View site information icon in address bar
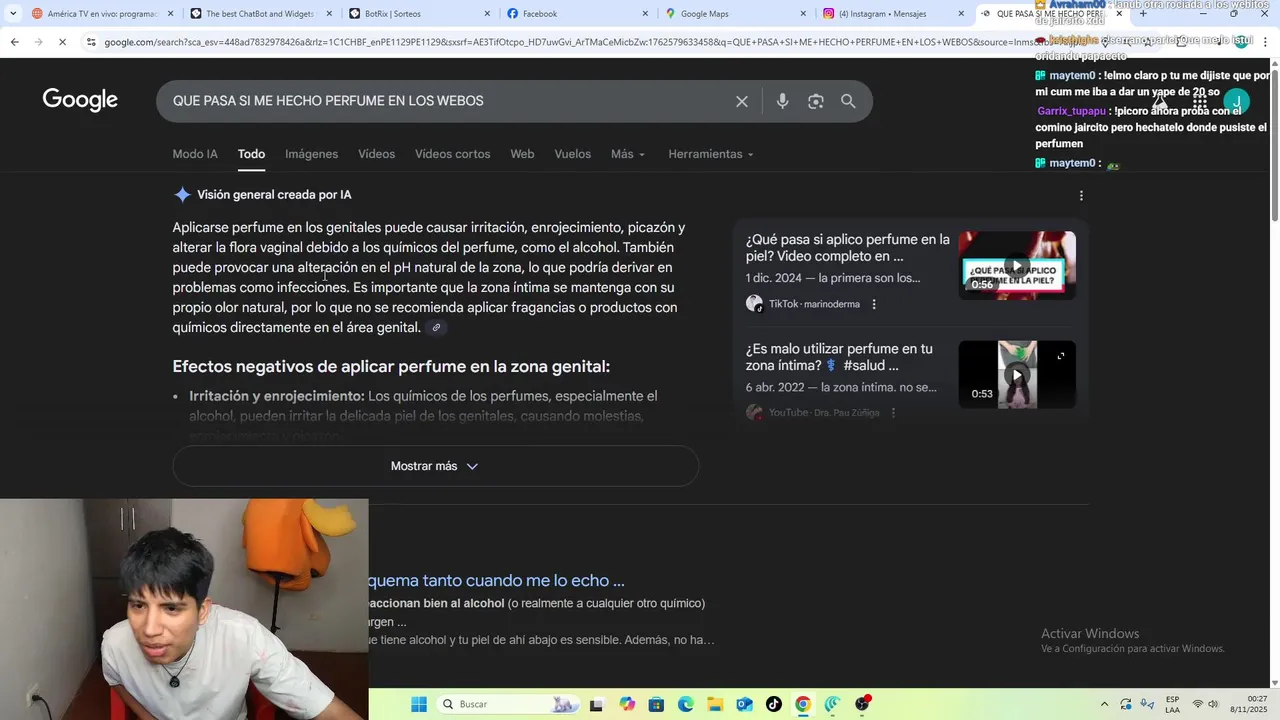This screenshot has width=1280, height=720. [91, 42]
